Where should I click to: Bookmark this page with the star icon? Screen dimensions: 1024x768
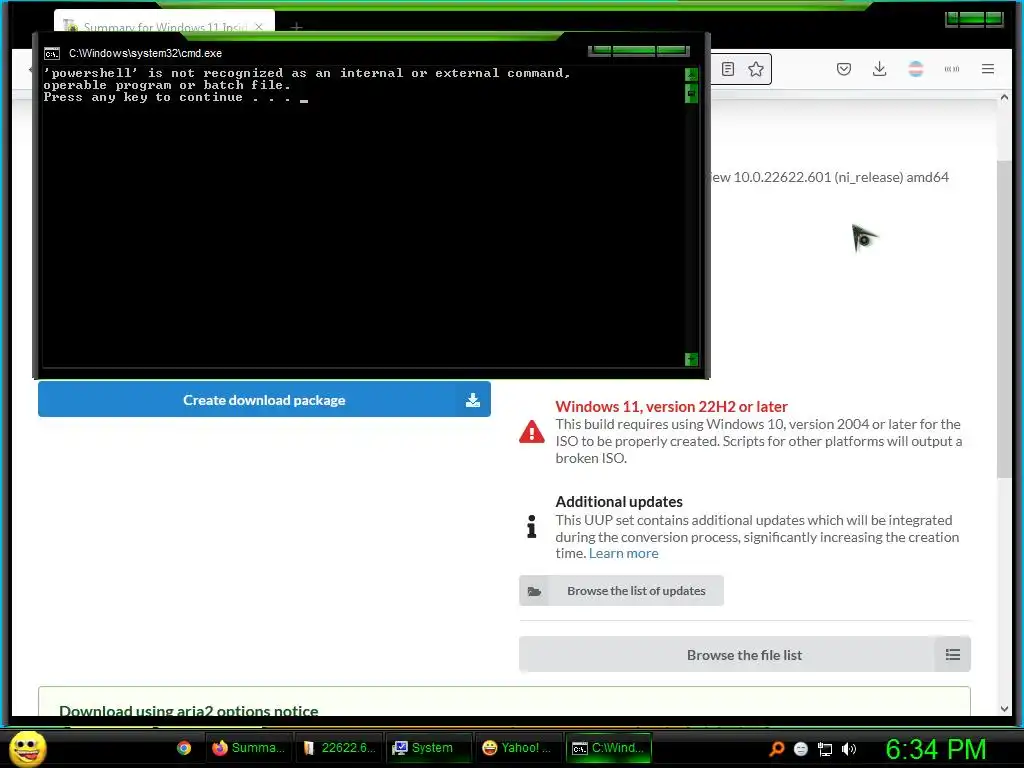click(756, 69)
